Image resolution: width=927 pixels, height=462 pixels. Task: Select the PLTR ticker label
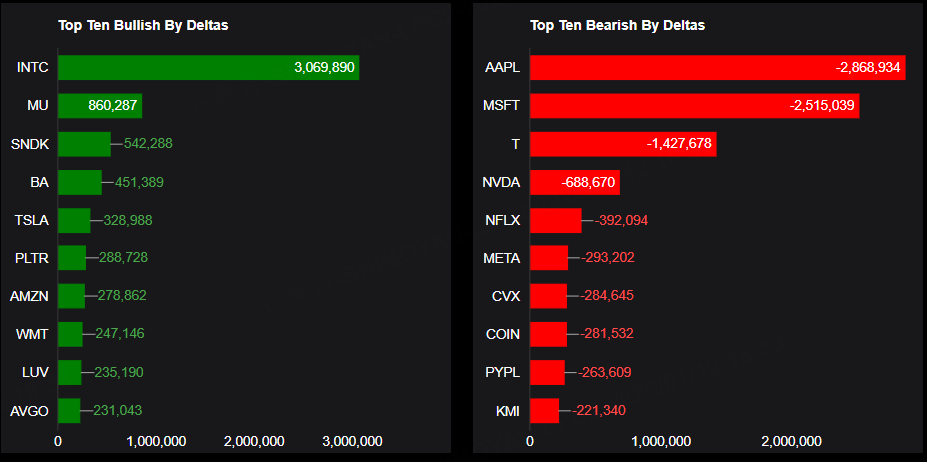(32, 258)
